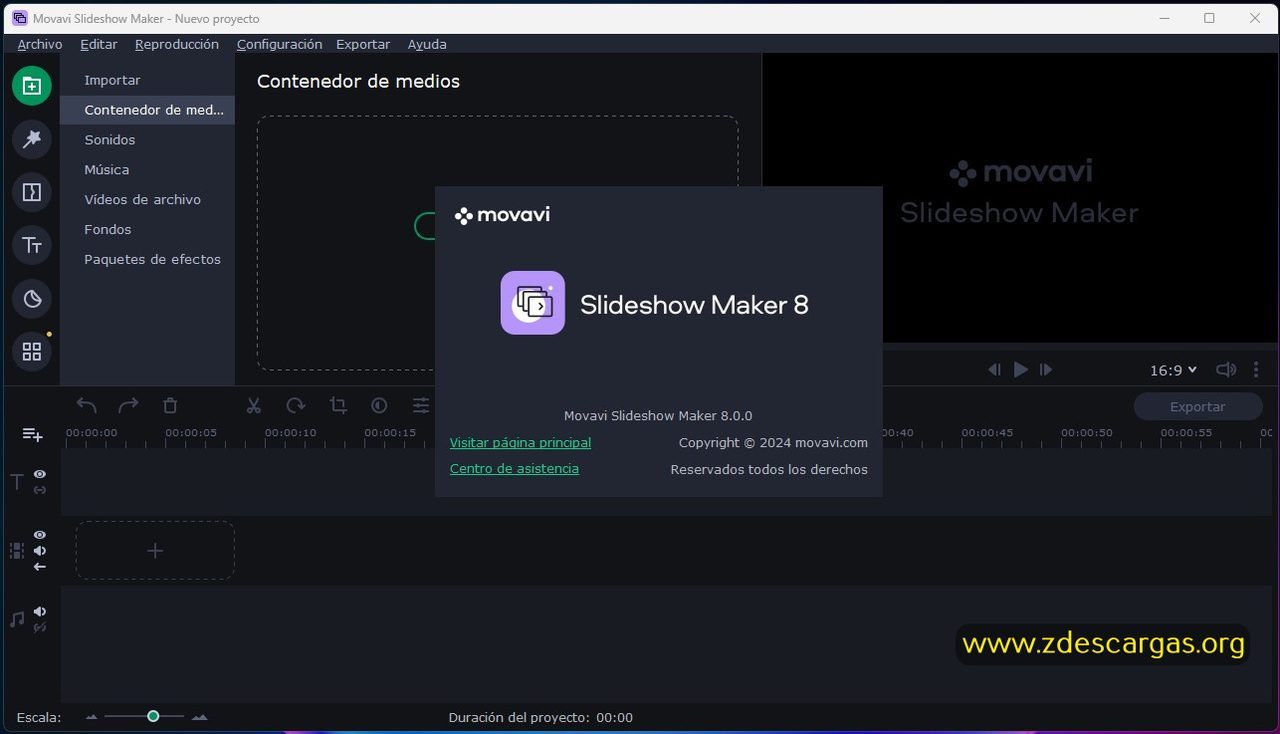Delete selected clip with trash icon
Image resolution: width=1280 pixels, height=734 pixels.
coord(170,405)
